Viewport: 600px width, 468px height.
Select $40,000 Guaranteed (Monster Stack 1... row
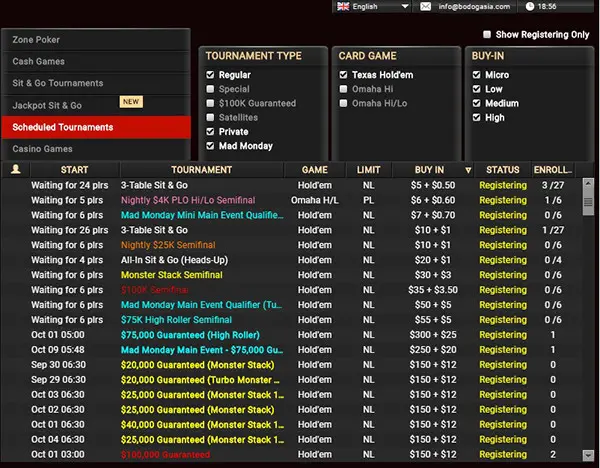[292, 424]
